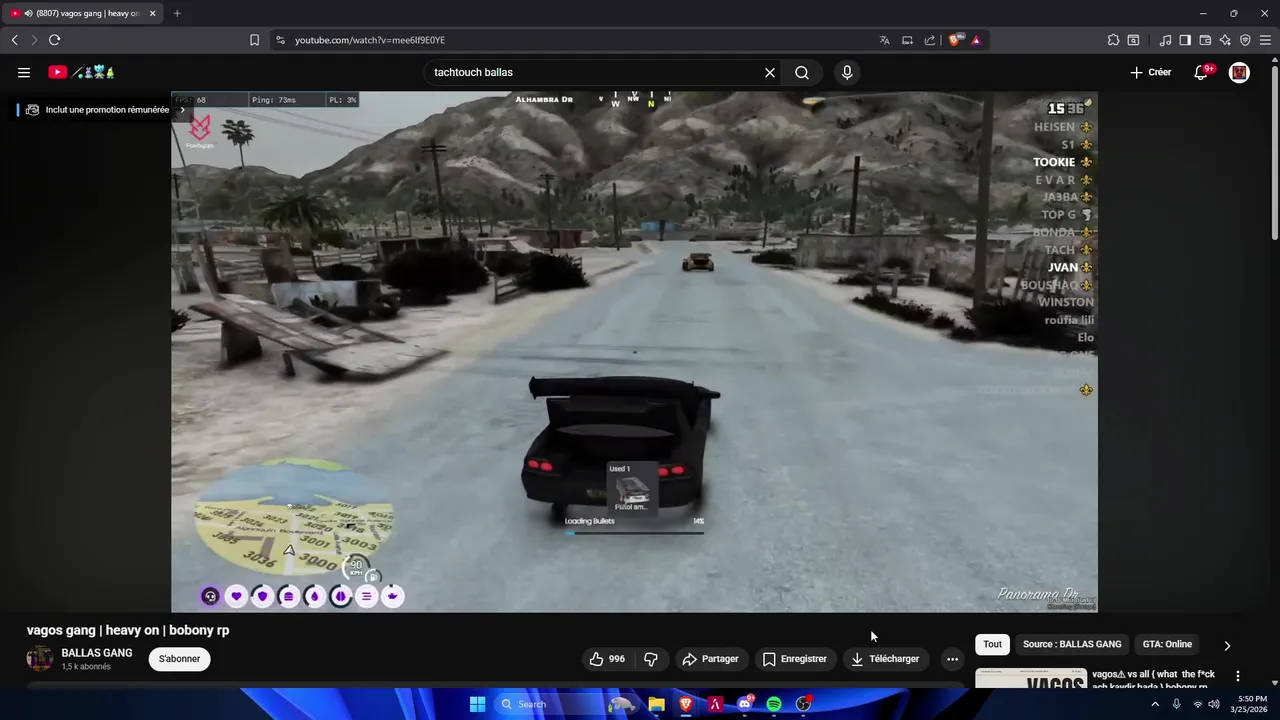Open Leo AI sparkle icon
Screen dimensions: 1280x720
pos(1225,40)
